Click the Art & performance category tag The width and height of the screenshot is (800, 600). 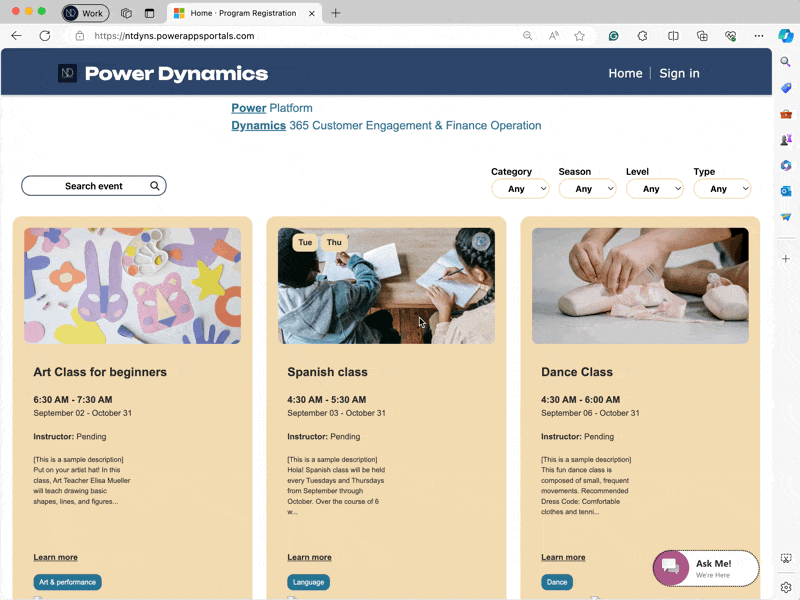tap(67, 582)
